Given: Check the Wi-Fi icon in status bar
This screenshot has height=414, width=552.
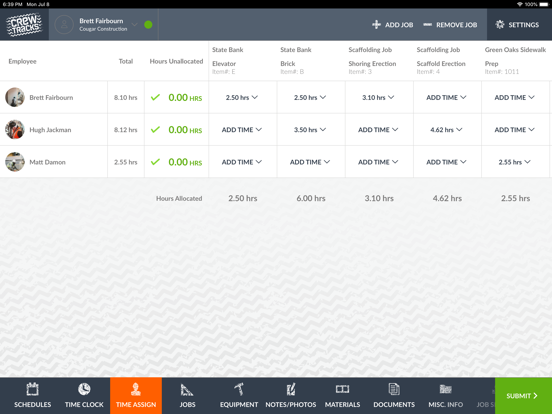Looking at the screenshot, I should point(520,4).
